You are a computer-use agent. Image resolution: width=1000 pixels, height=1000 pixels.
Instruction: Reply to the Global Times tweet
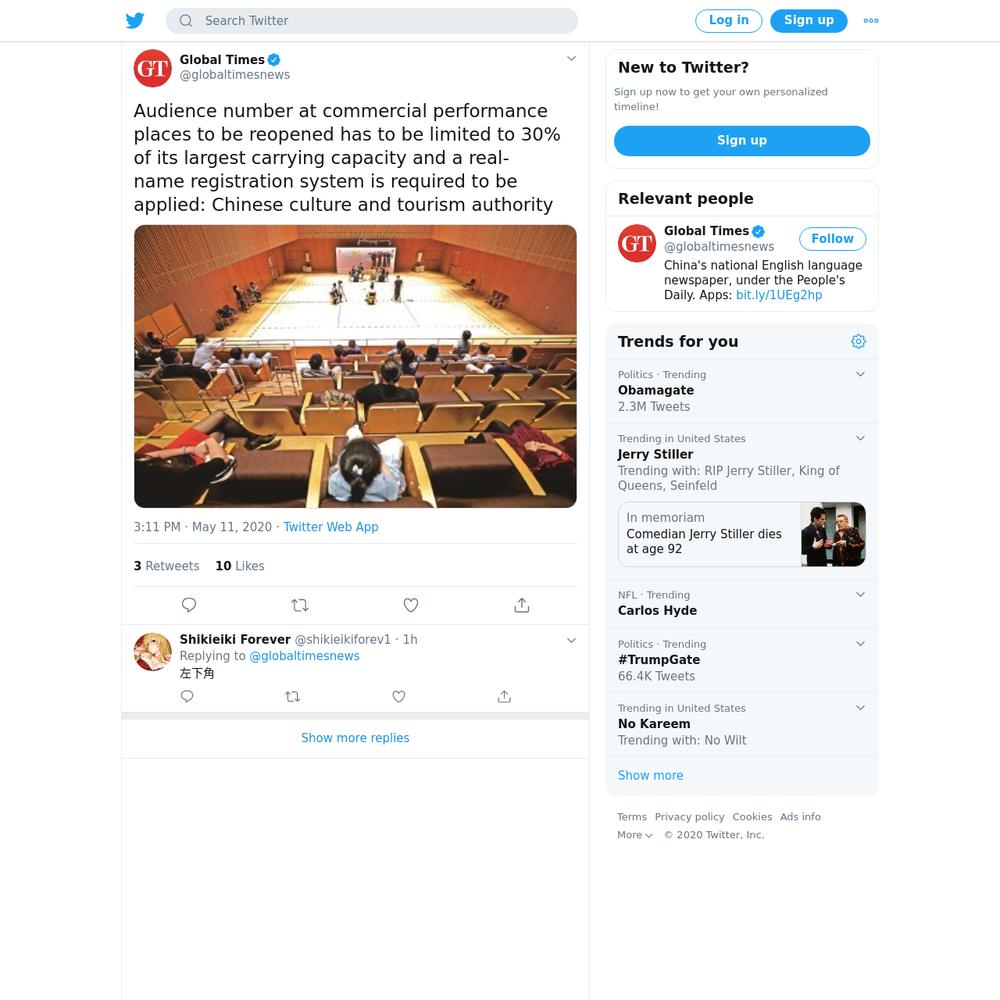(x=189, y=605)
